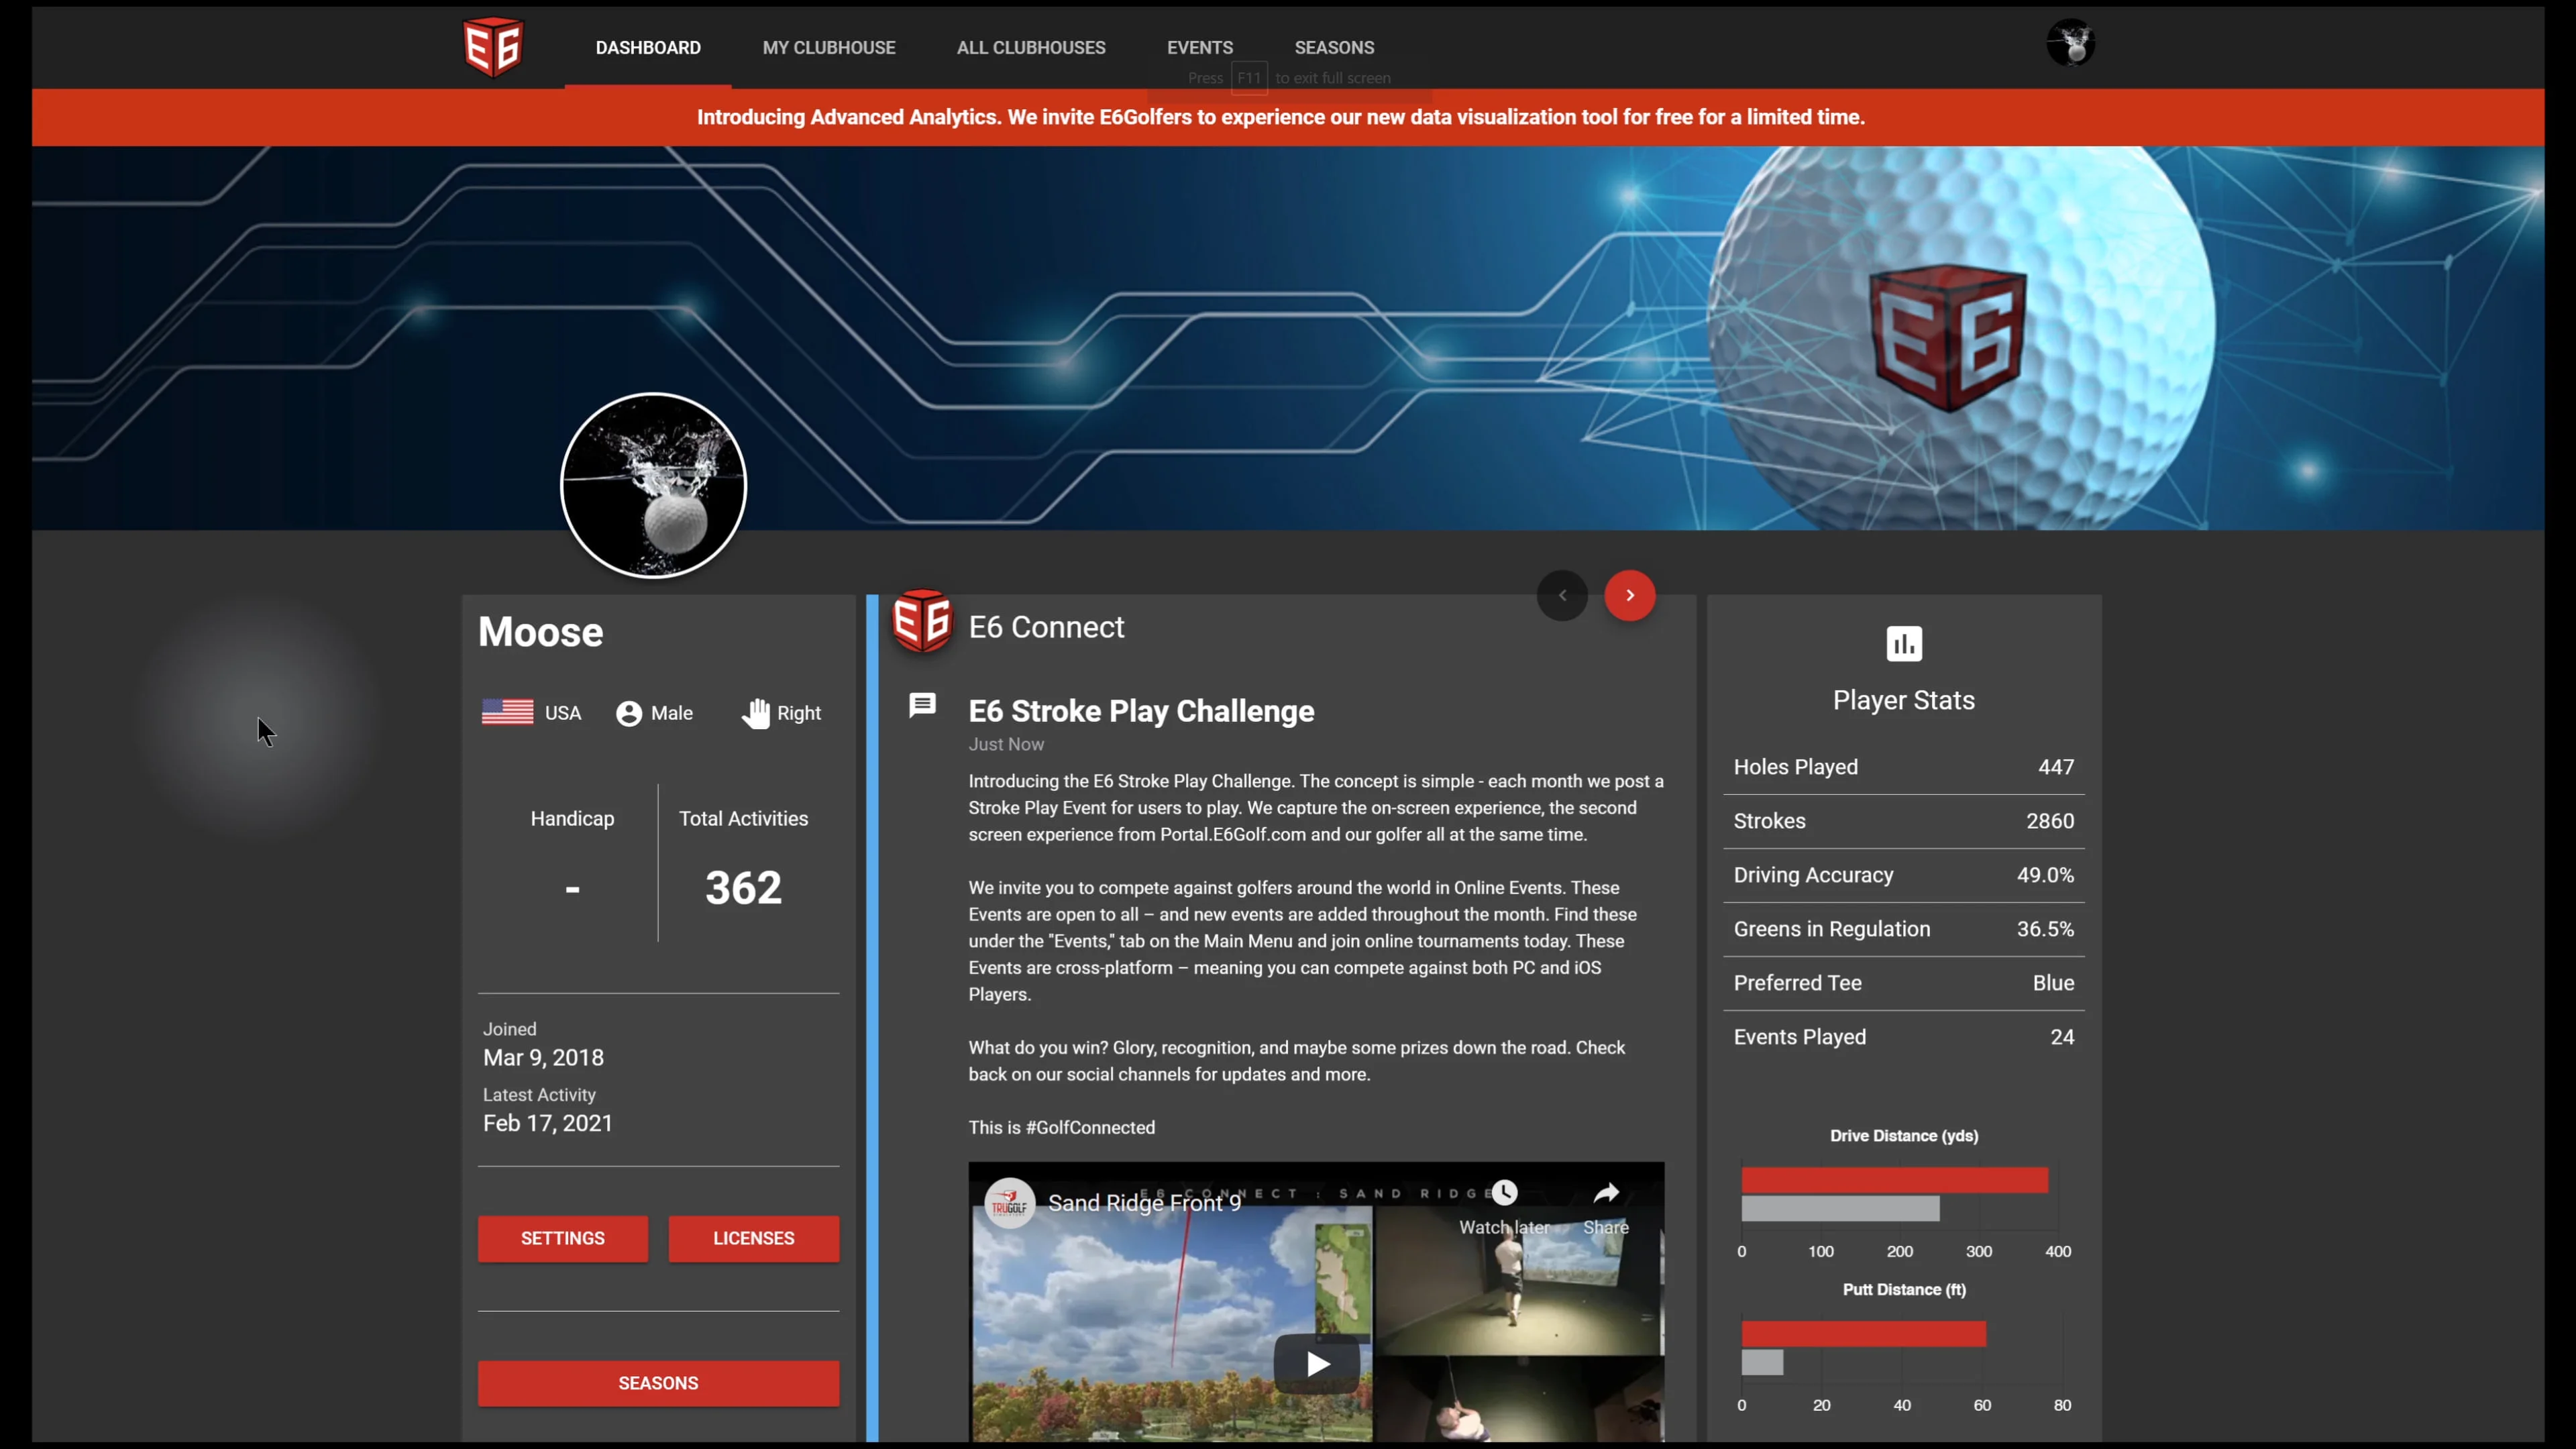Click the red Putt Distance bar

(1863, 1334)
